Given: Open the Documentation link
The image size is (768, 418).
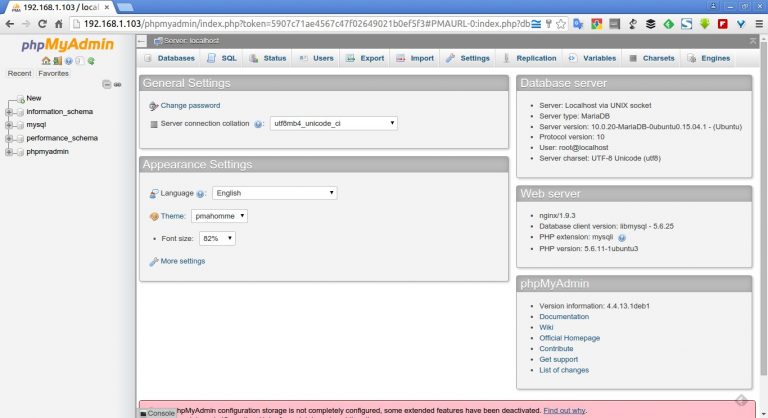Looking at the screenshot, I should [x=564, y=317].
